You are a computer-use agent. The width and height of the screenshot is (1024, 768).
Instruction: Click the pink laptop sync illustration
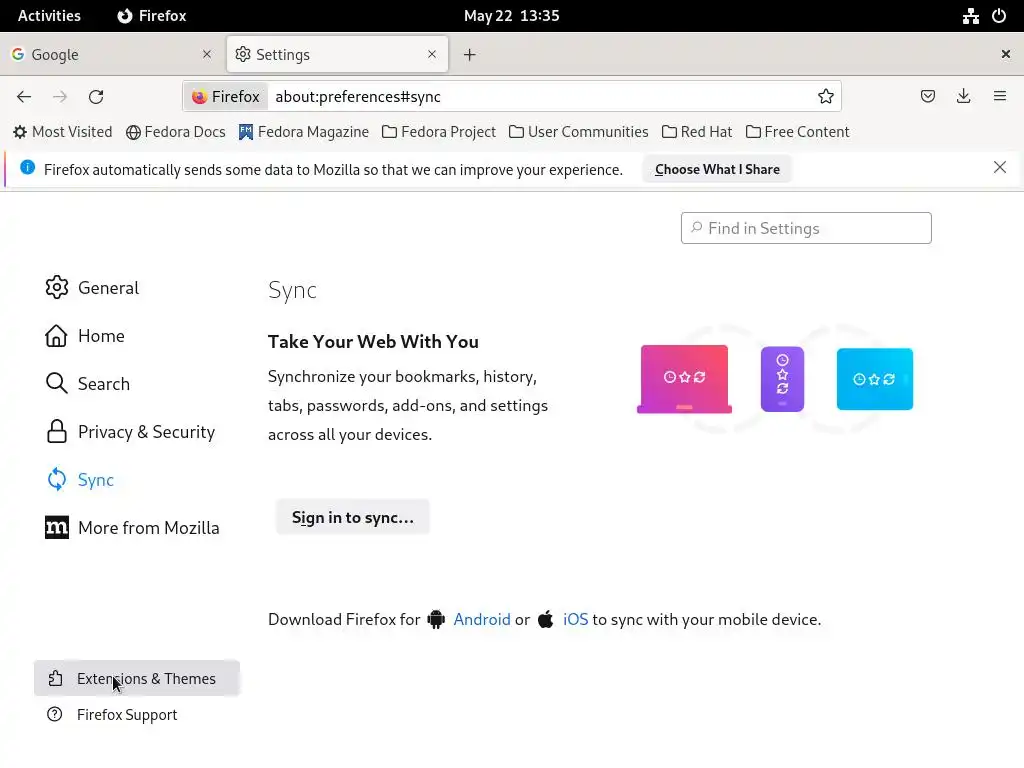pyautogui.click(x=684, y=379)
